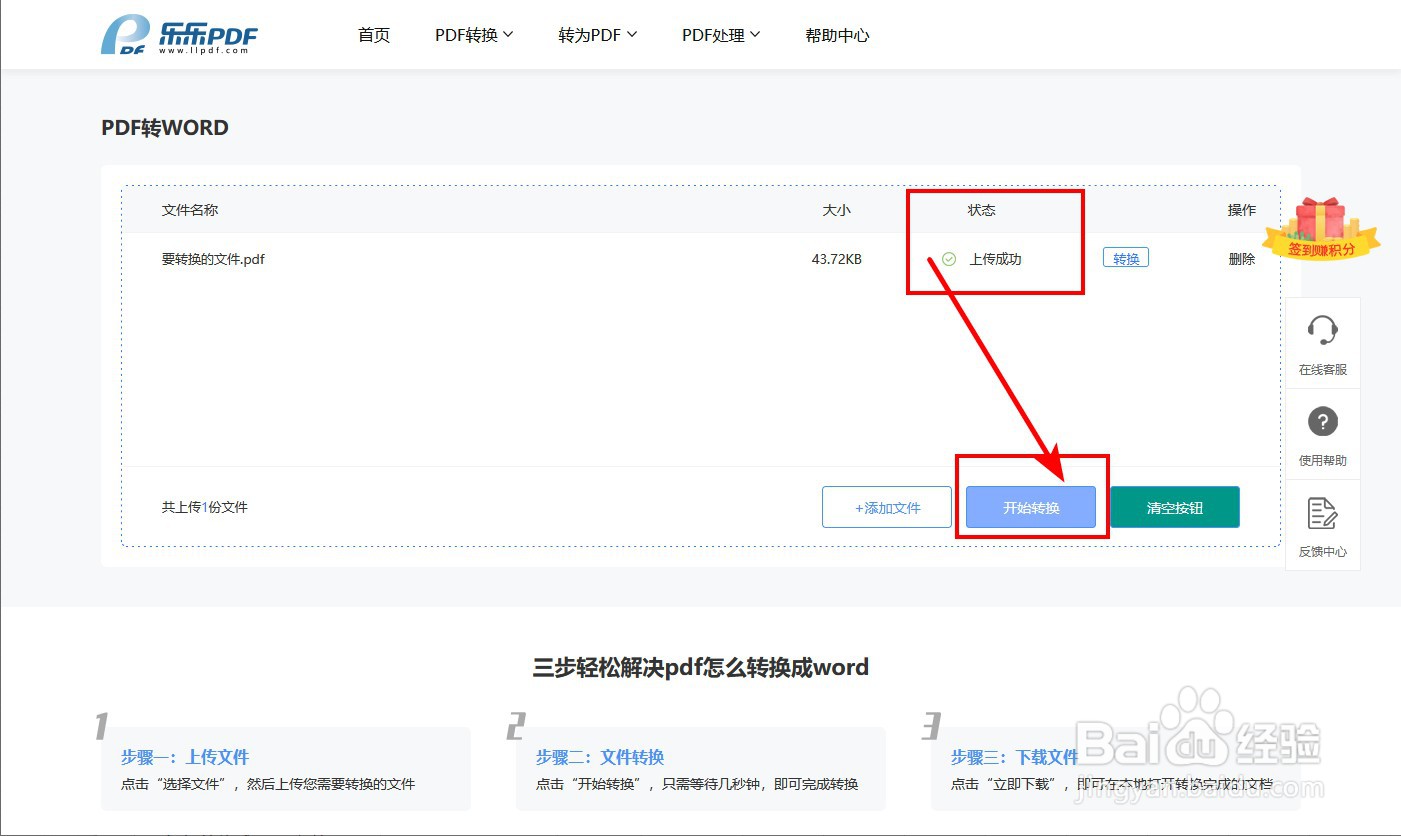The height and width of the screenshot is (836, 1401).
Task: Click the 转换 button in the file row
Action: pos(1125,257)
